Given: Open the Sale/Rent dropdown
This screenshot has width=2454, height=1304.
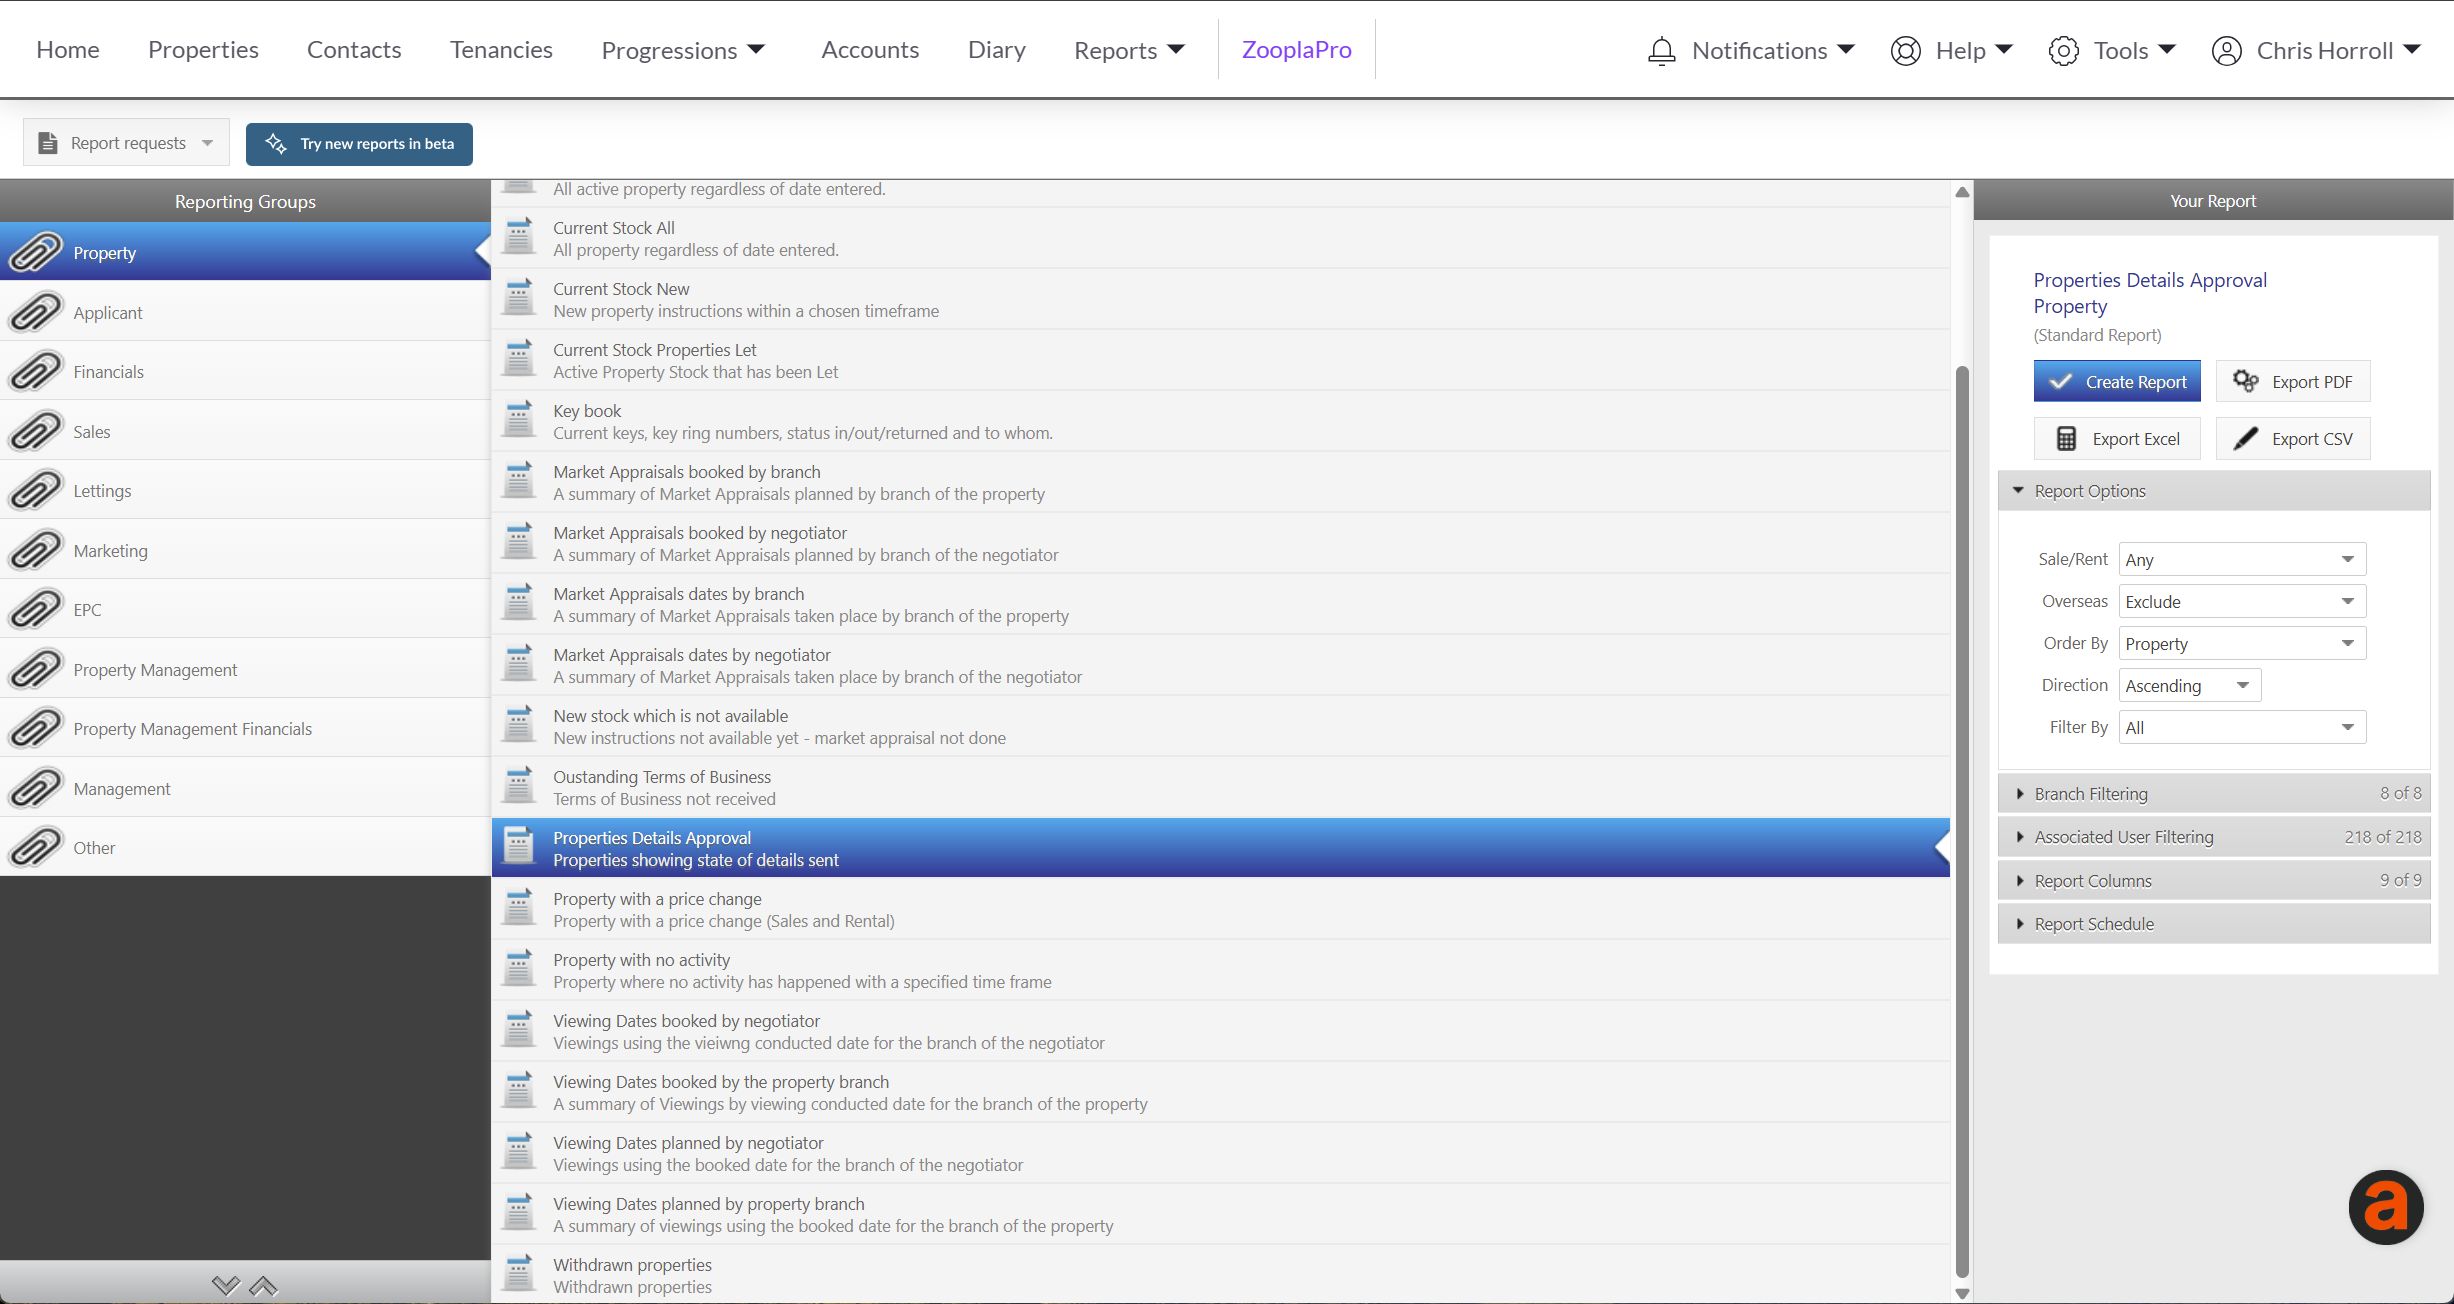Looking at the screenshot, I should [2242, 559].
